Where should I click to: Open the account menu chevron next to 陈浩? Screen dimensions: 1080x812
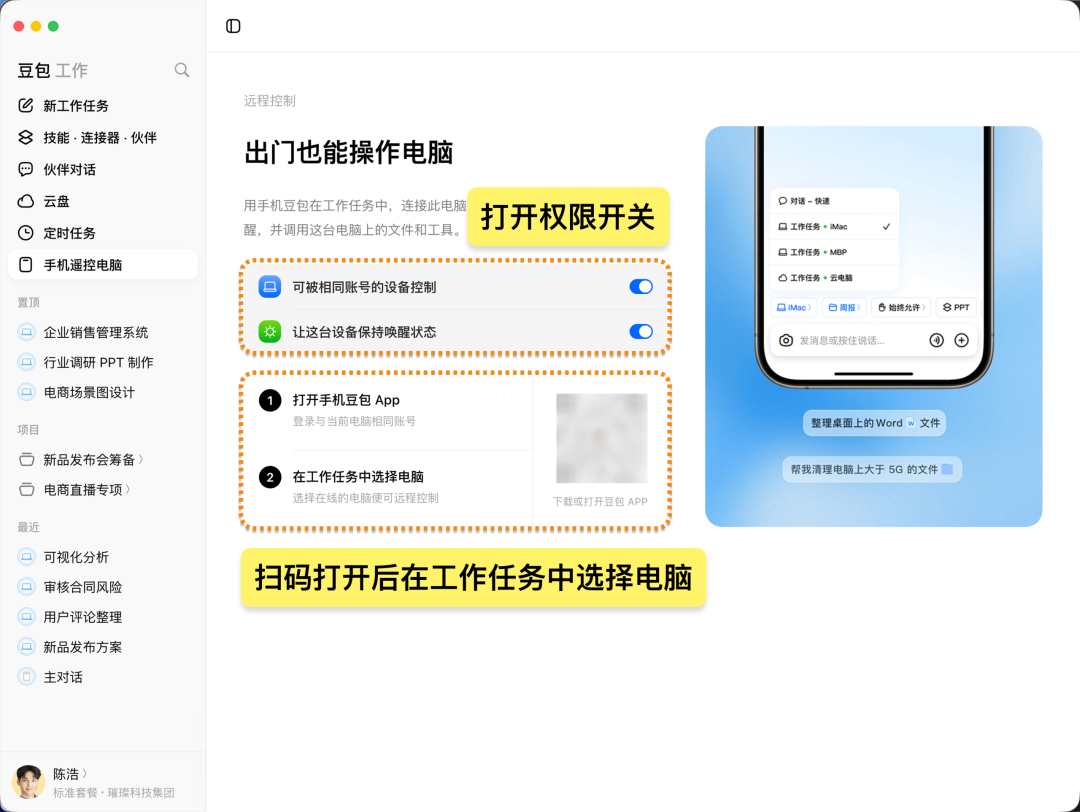tap(85, 773)
